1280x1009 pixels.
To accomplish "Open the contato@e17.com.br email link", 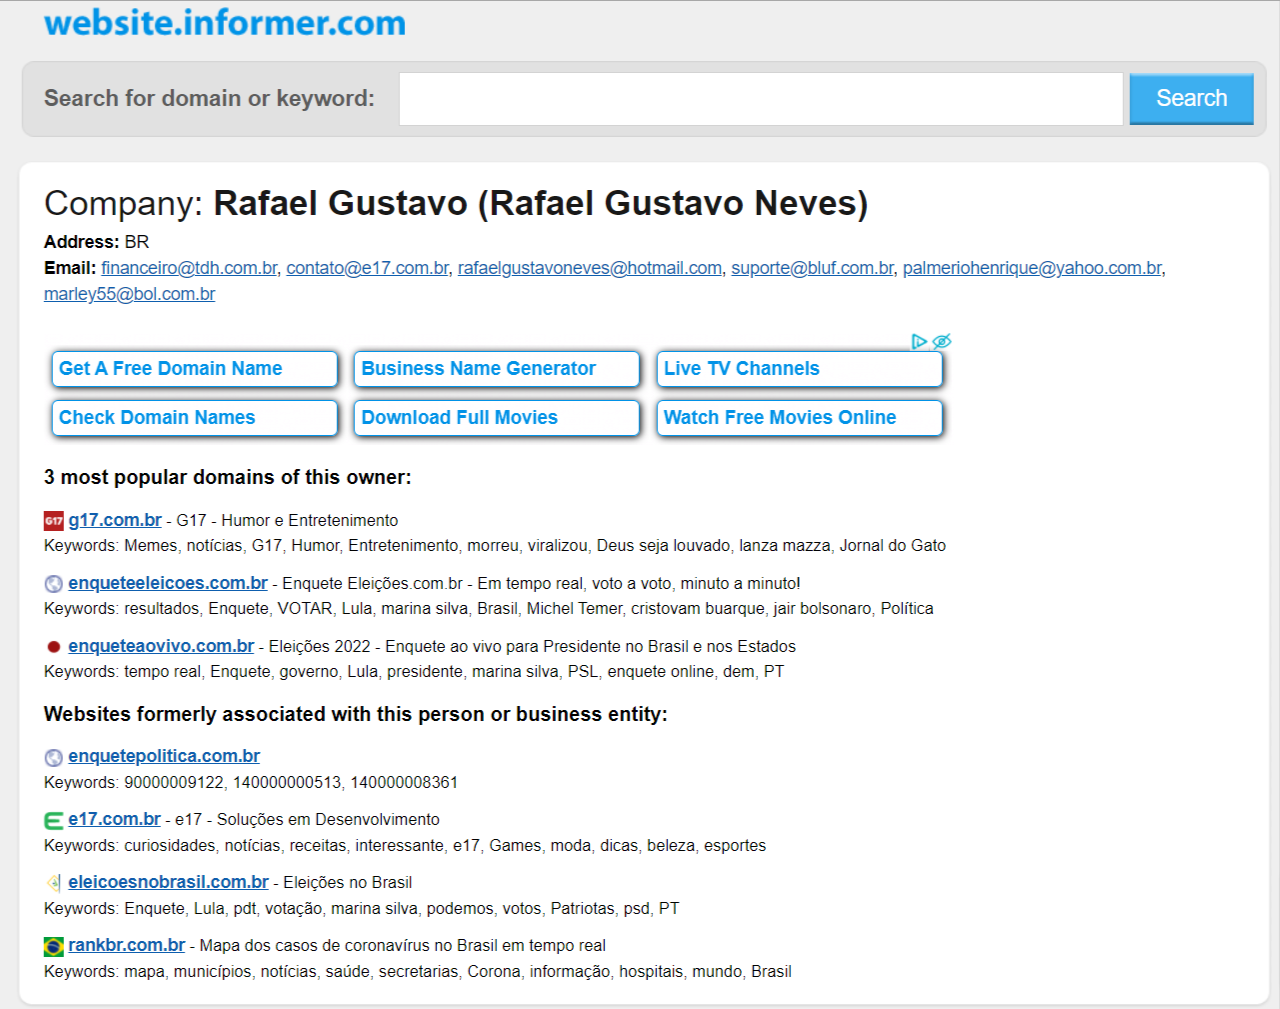I will (x=367, y=268).
